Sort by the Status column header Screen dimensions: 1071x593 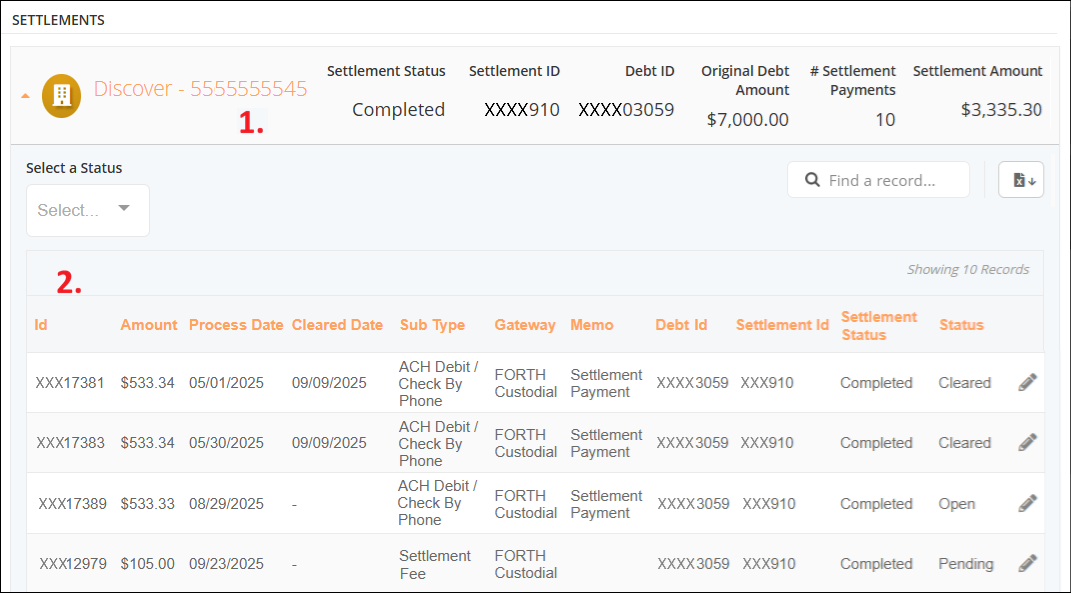tap(961, 325)
